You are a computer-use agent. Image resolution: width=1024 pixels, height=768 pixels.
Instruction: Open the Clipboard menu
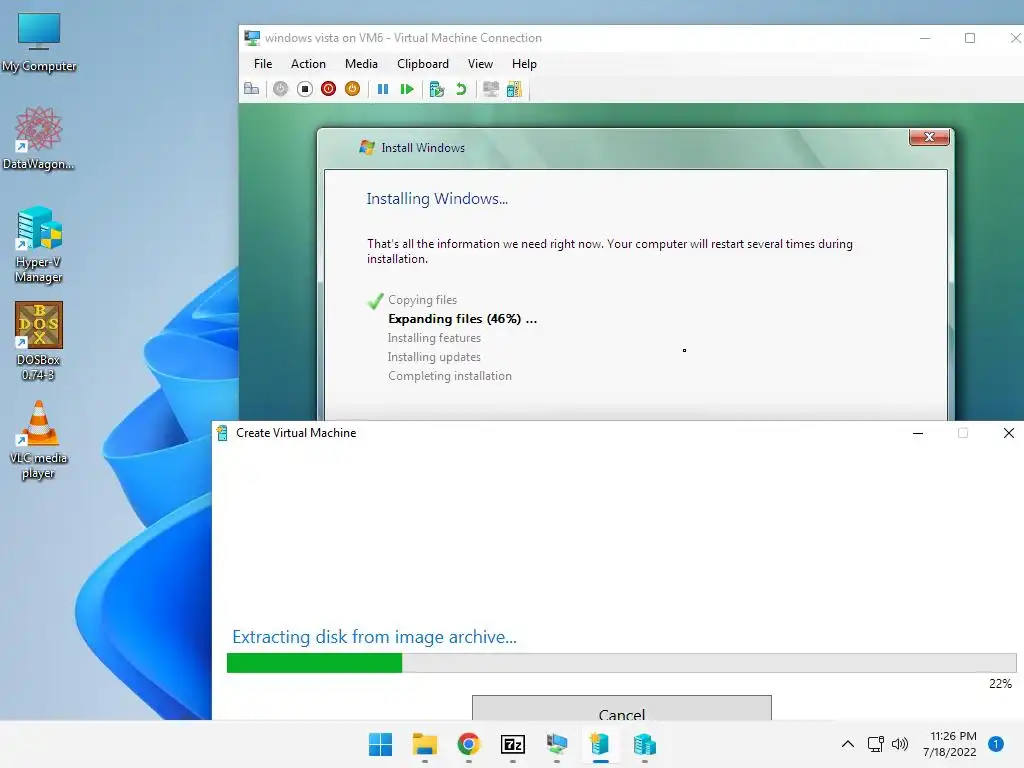click(x=423, y=64)
